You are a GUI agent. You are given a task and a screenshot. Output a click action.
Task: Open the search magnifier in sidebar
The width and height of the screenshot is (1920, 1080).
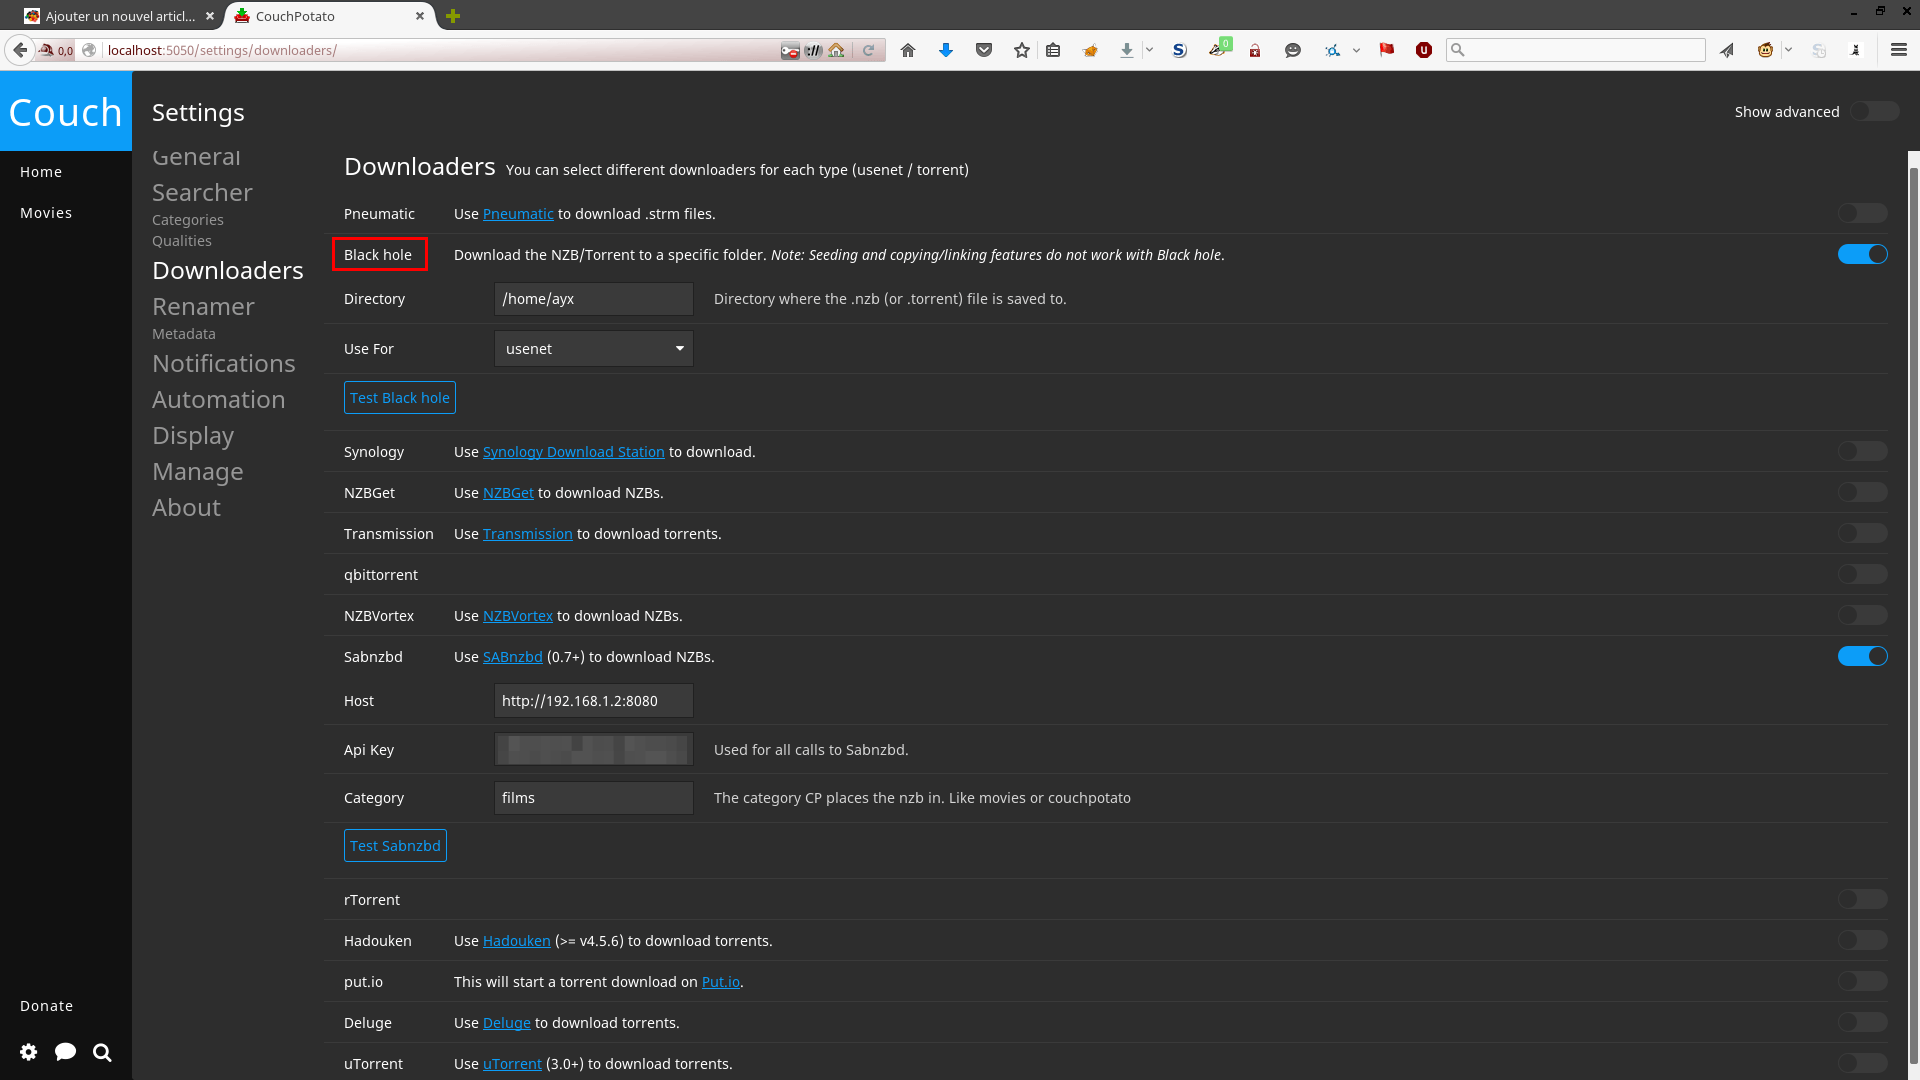coord(102,1052)
